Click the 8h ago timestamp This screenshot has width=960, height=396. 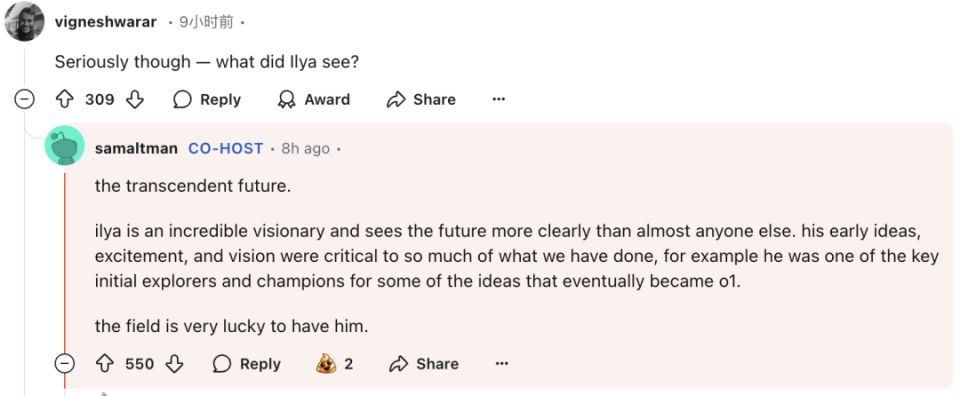pos(306,148)
